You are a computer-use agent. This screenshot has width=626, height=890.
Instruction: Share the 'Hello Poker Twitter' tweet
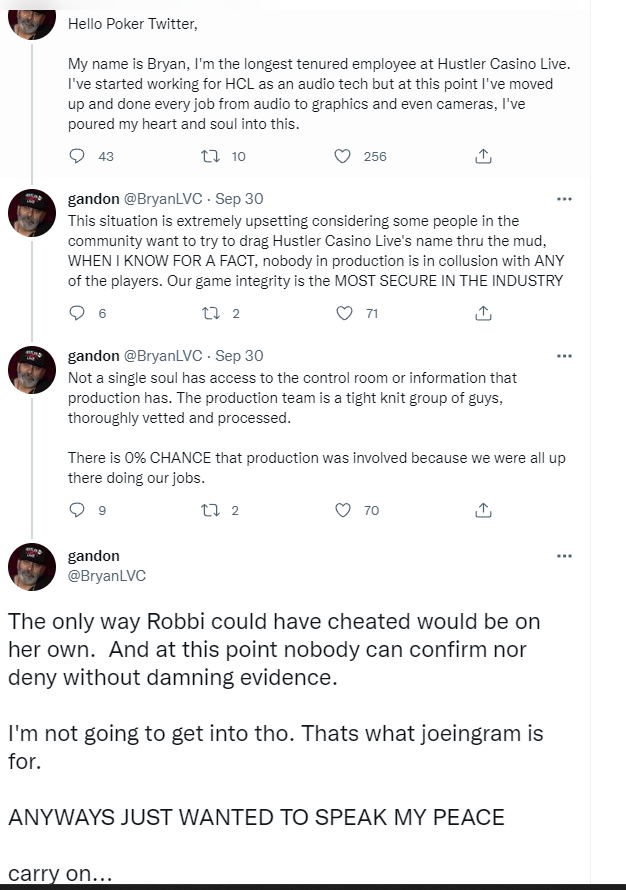pos(483,156)
